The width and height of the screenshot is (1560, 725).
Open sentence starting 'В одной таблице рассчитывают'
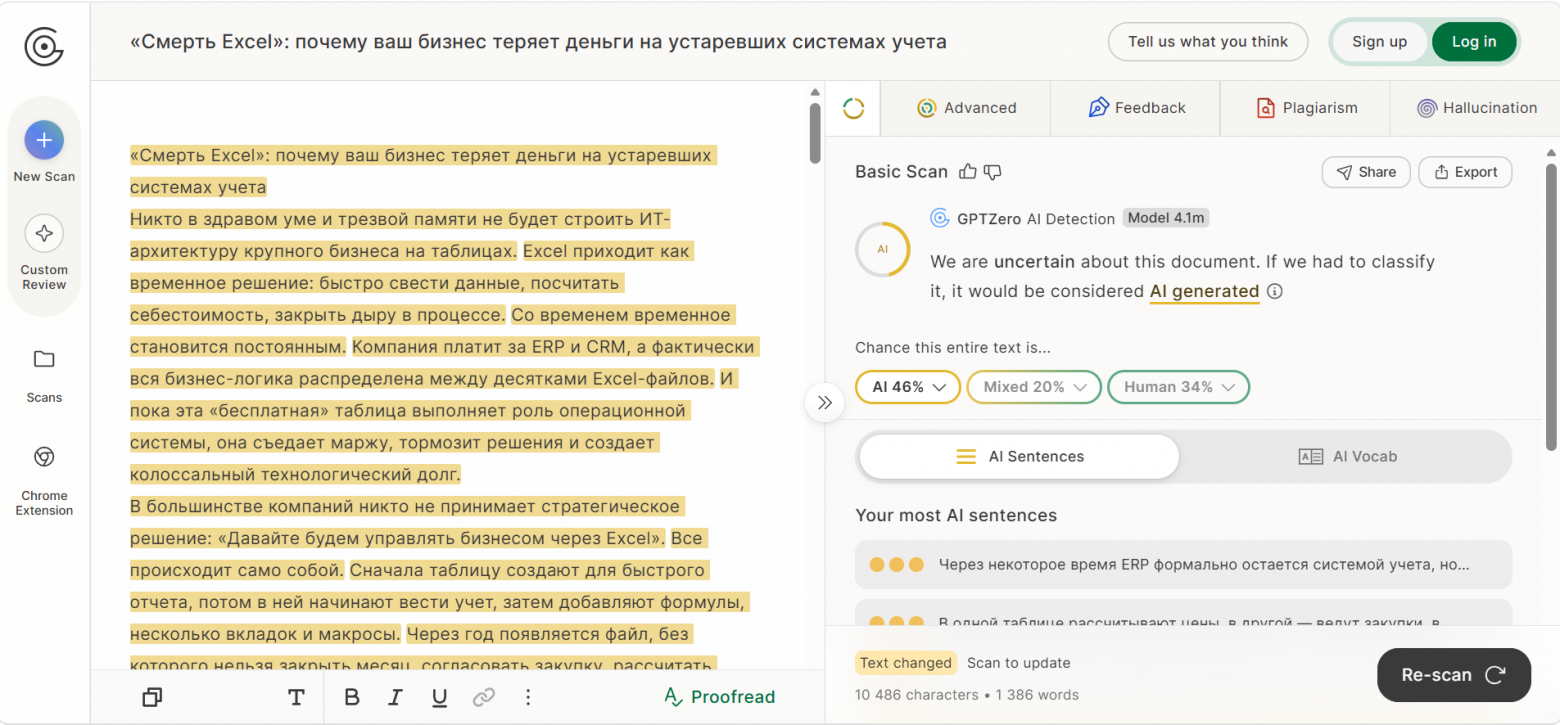(1183, 613)
